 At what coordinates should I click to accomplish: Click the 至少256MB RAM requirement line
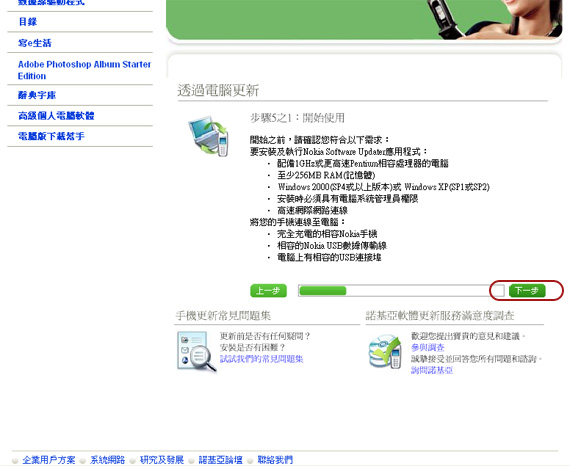(x=326, y=175)
